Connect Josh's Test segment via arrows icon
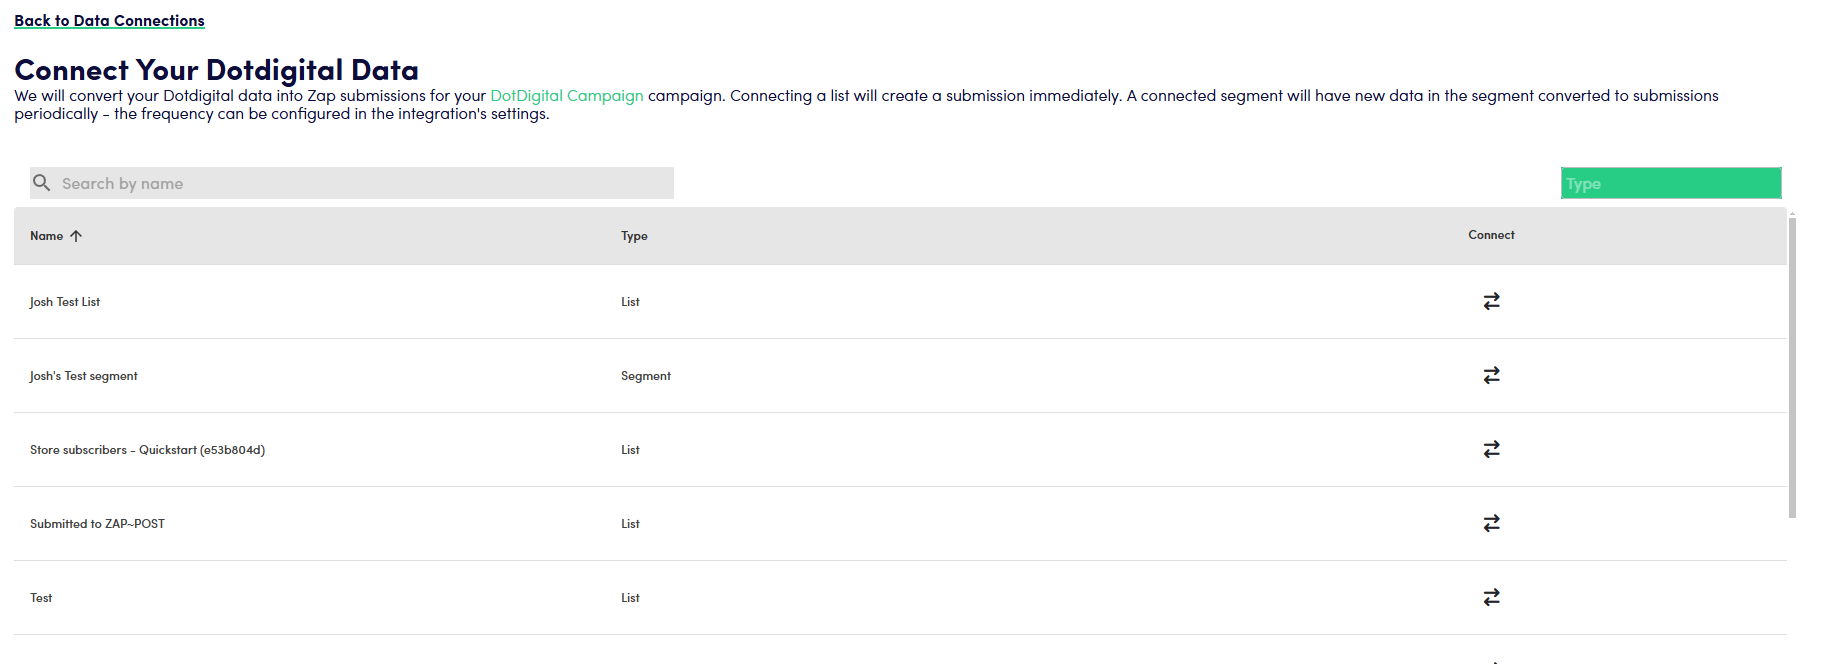 click(1491, 375)
